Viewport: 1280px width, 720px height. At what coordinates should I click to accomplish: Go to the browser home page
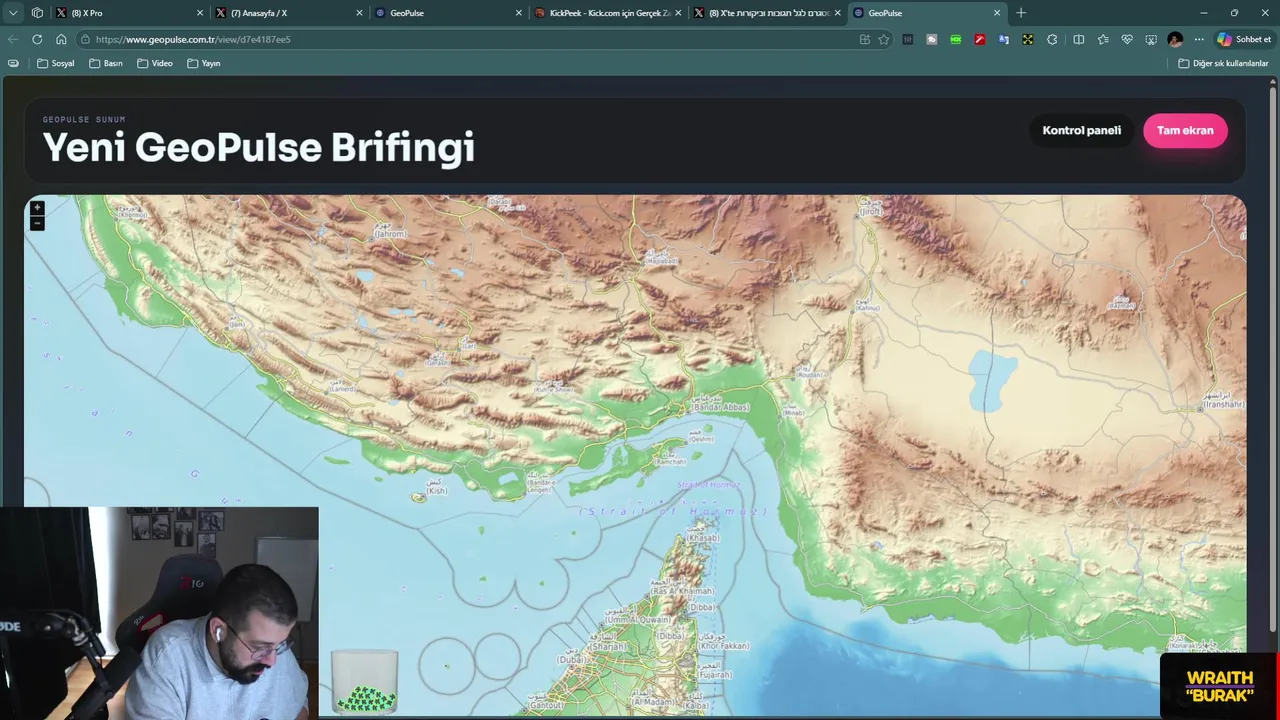click(61, 39)
